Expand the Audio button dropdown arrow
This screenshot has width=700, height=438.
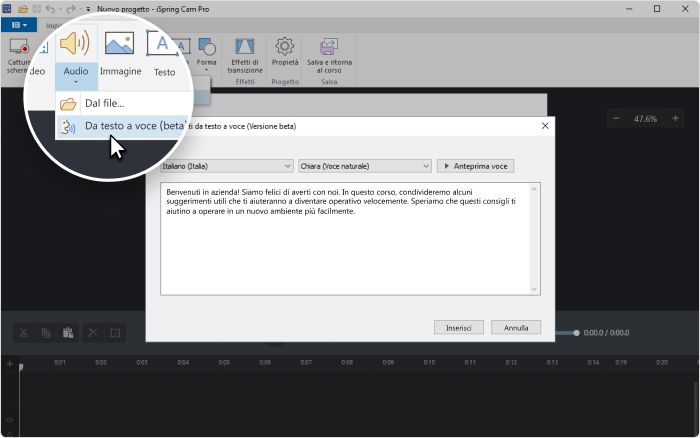pyautogui.click(x=76, y=82)
